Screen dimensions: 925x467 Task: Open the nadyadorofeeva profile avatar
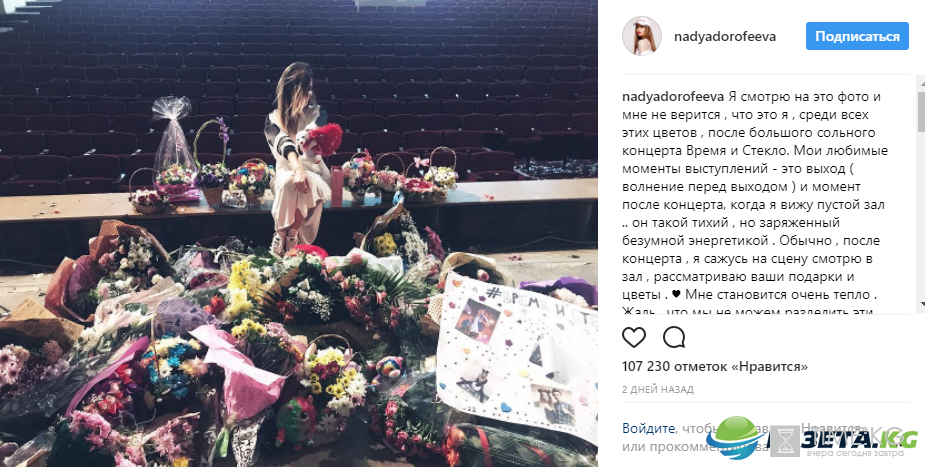point(642,36)
